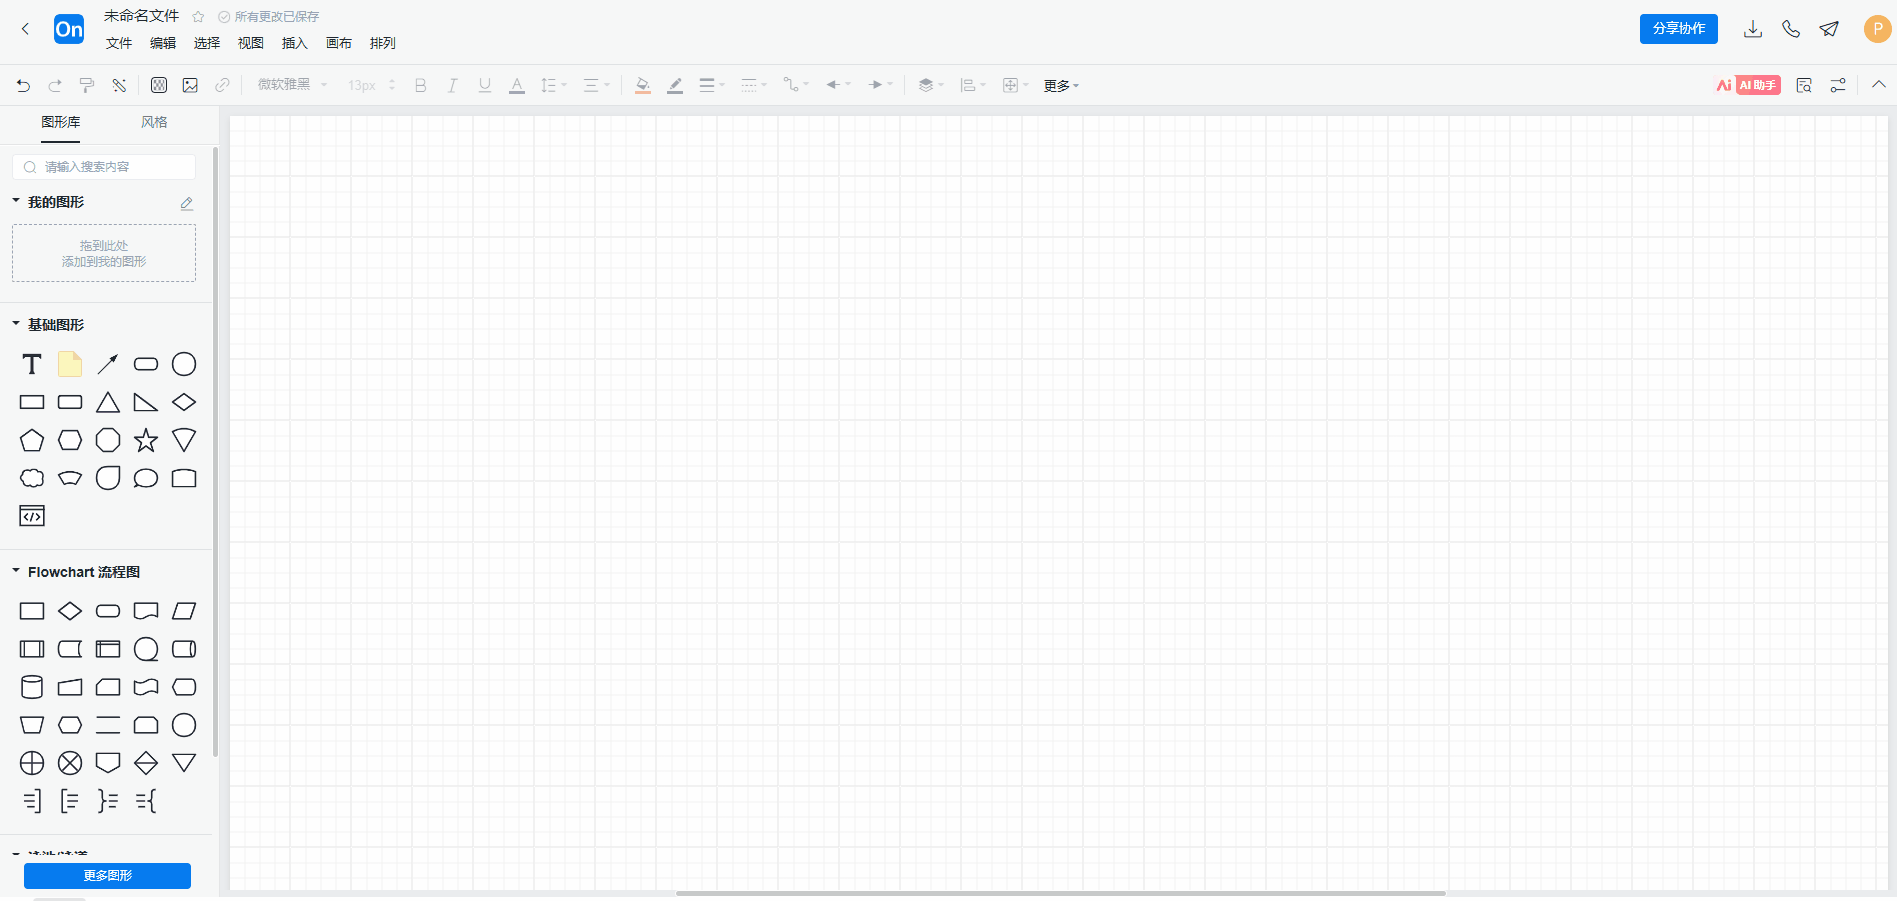Collapse the 我的图形 section
The width and height of the screenshot is (1897, 901).
(x=16, y=201)
